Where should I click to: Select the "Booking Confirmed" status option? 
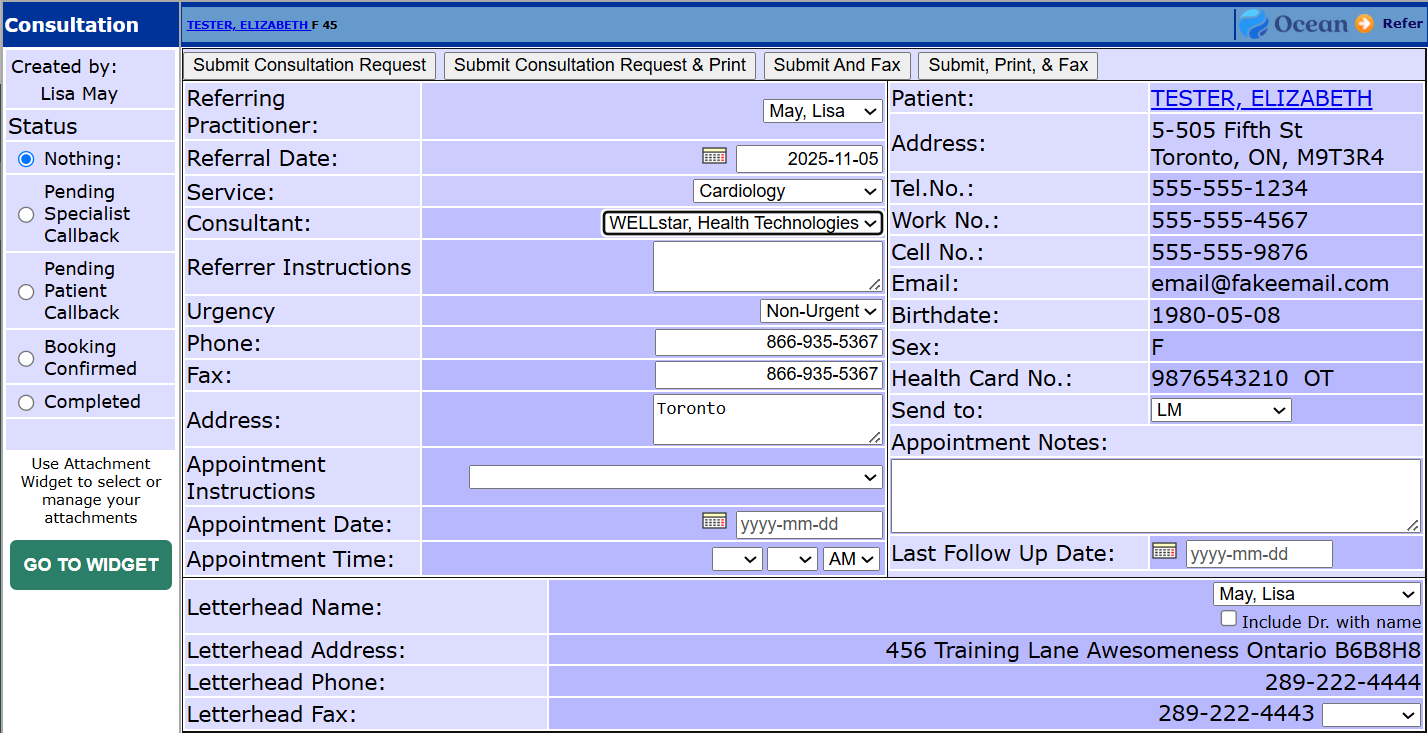point(26,358)
